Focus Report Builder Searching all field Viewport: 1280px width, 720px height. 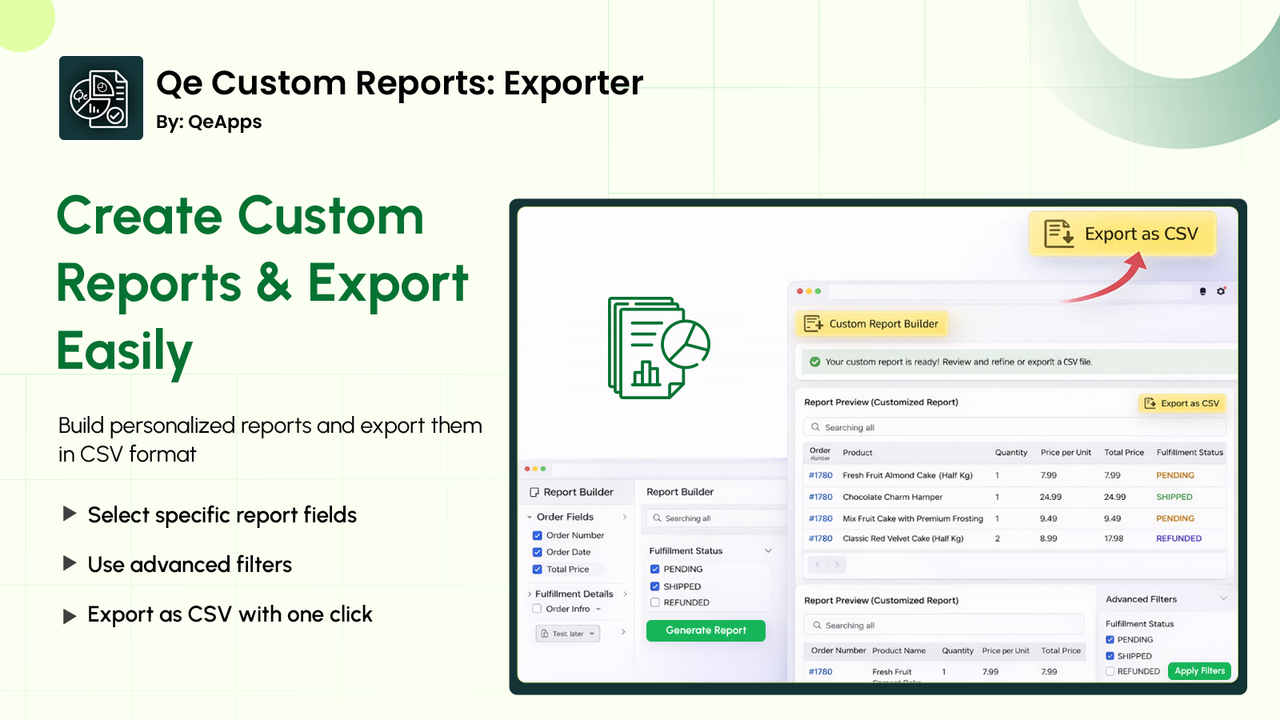(716, 518)
